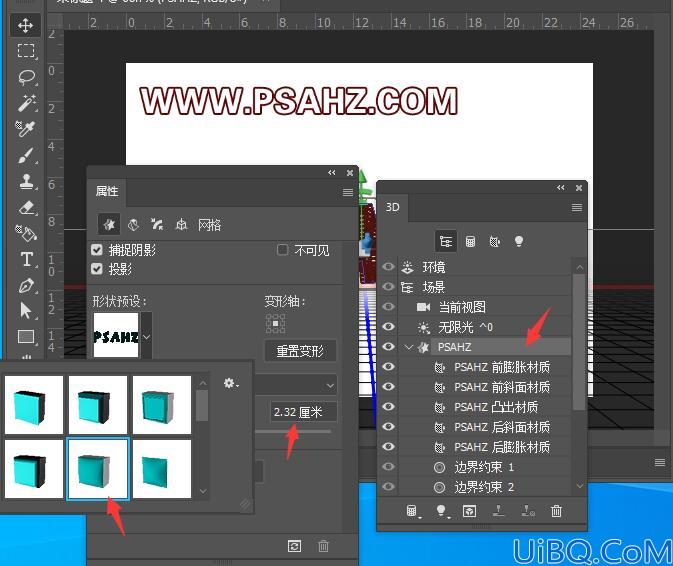
Task: Open preset picker gear settings menu
Action: pyautogui.click(x=230, y=383)
